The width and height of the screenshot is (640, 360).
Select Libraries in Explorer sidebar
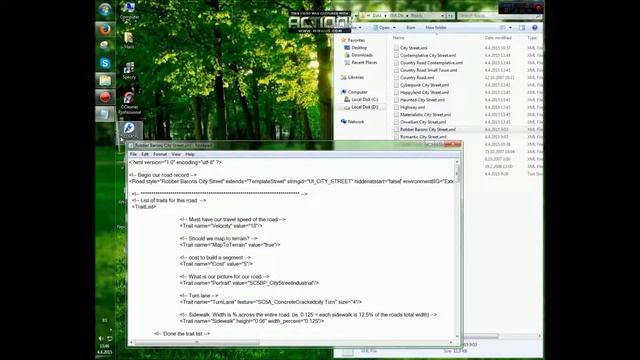(x=356, y=77)
